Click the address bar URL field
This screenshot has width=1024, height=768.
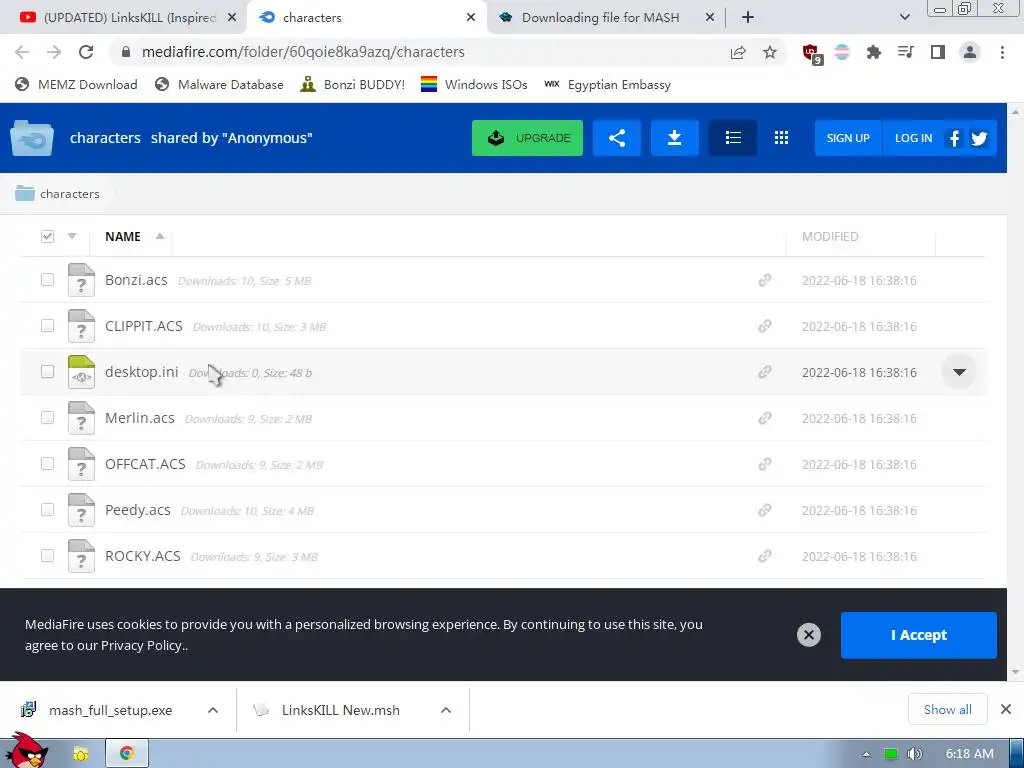[418, 52]
